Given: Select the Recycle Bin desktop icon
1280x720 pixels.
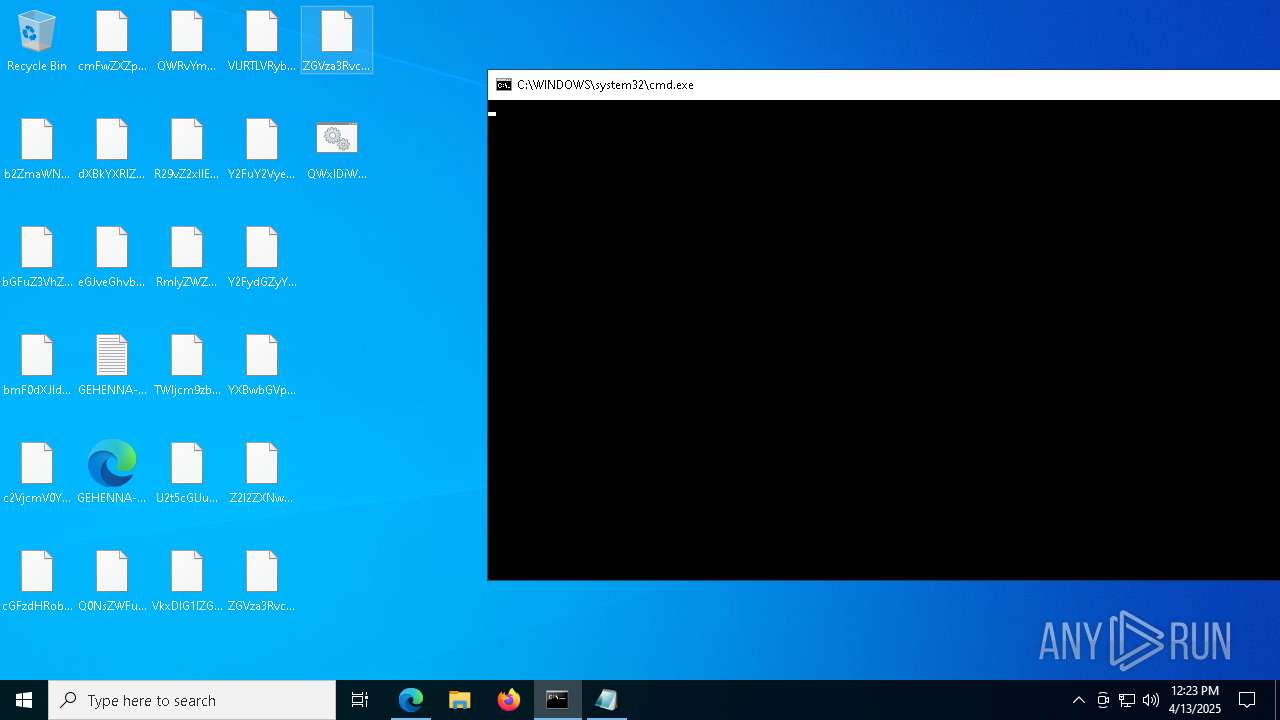Looking at the screenshot, I should pyautogui.click(x=37, y=41).
